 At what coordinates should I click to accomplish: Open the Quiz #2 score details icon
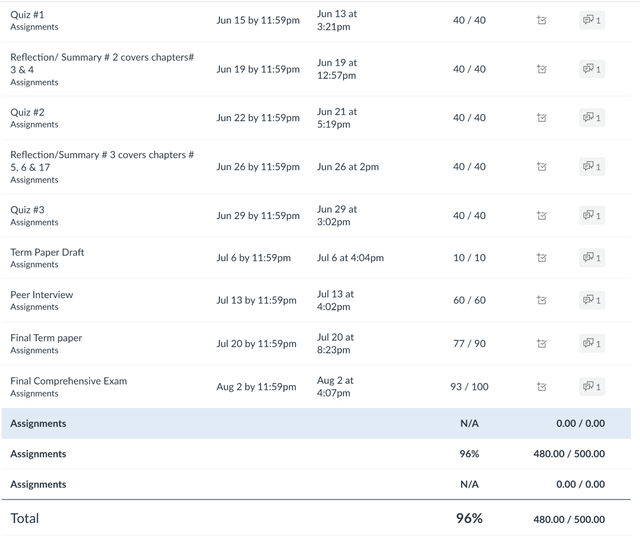click(x=541, y=118)
